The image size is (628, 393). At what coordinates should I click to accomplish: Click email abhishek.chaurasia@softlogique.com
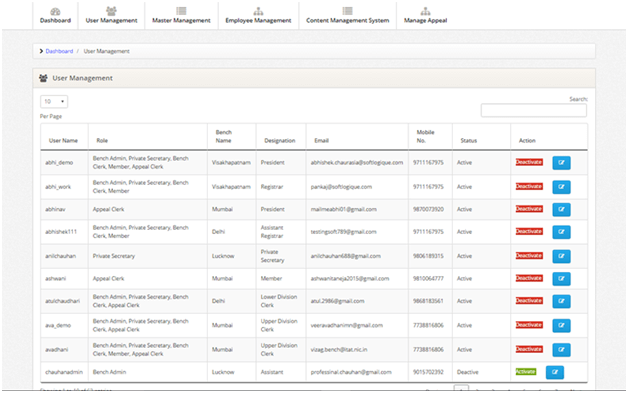tap(357, 163)
